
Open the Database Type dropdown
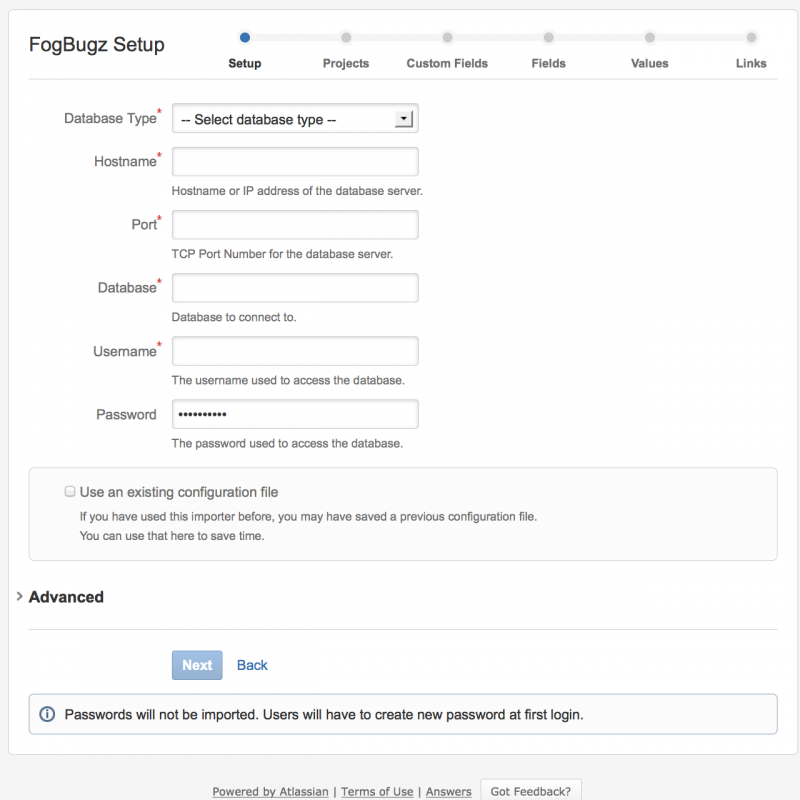tap(295, 120)
